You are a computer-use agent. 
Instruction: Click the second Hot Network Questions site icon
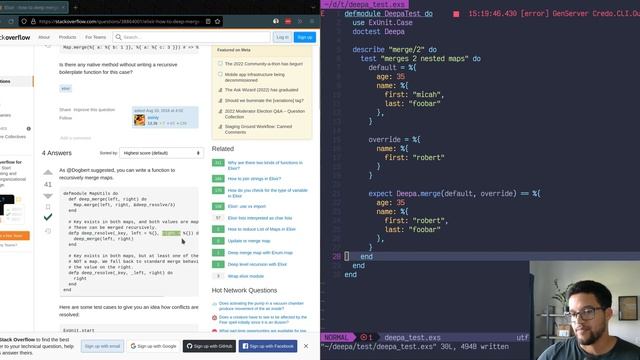tap(214, 318)
